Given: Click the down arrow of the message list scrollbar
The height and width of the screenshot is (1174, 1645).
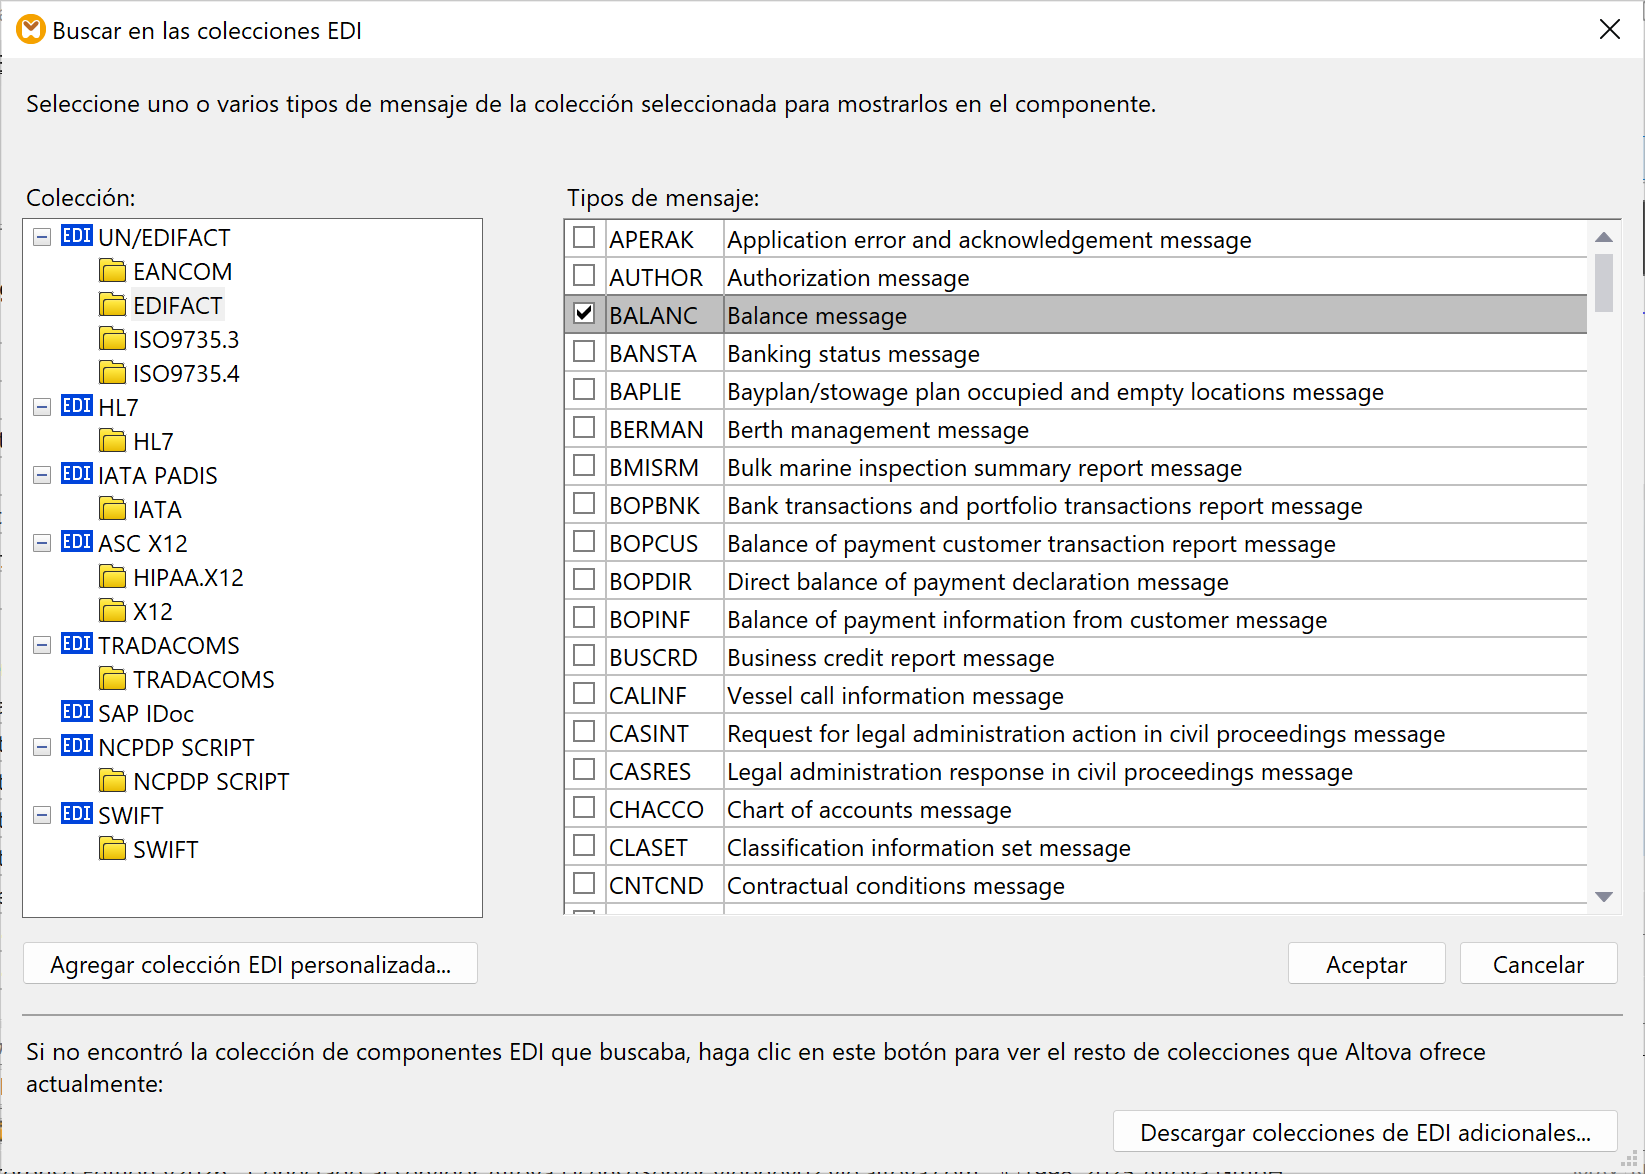Looking at the screenshot, I should (1605, 897).
